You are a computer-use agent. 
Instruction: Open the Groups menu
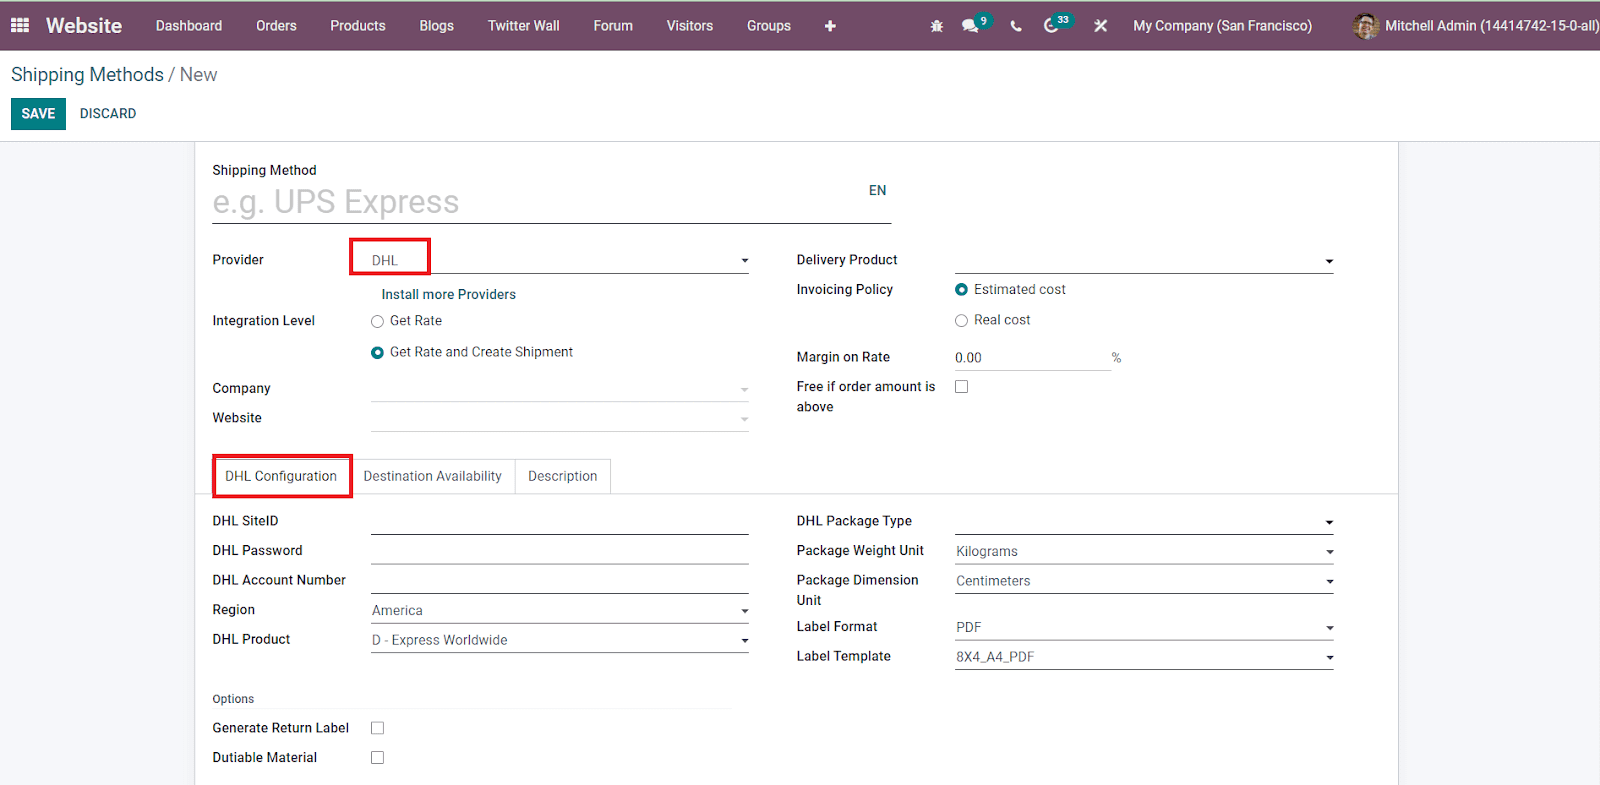769,26
